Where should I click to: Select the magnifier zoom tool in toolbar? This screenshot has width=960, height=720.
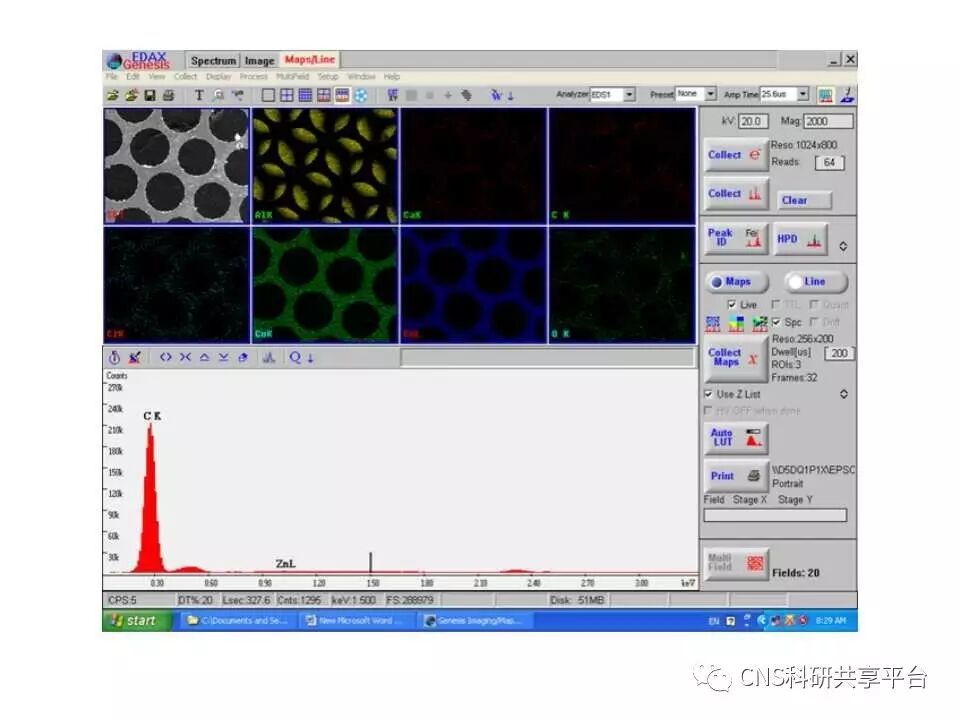(219, 95)
